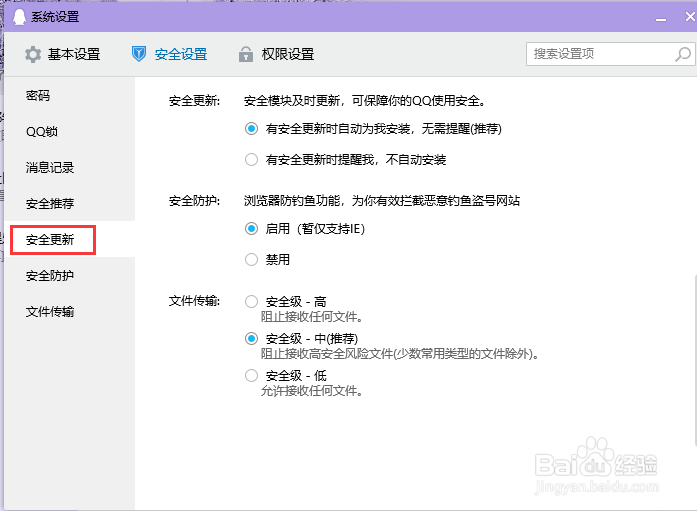
Task: Enable browser anti-phishing 启用 radio
Action: coord(251,229)
